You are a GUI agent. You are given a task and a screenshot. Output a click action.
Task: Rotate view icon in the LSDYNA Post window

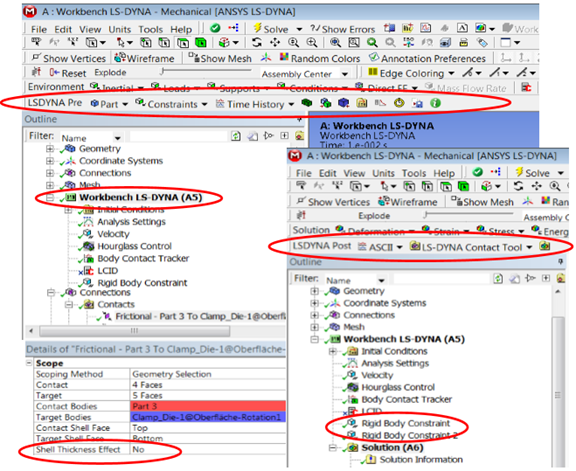tap(518, 186)
